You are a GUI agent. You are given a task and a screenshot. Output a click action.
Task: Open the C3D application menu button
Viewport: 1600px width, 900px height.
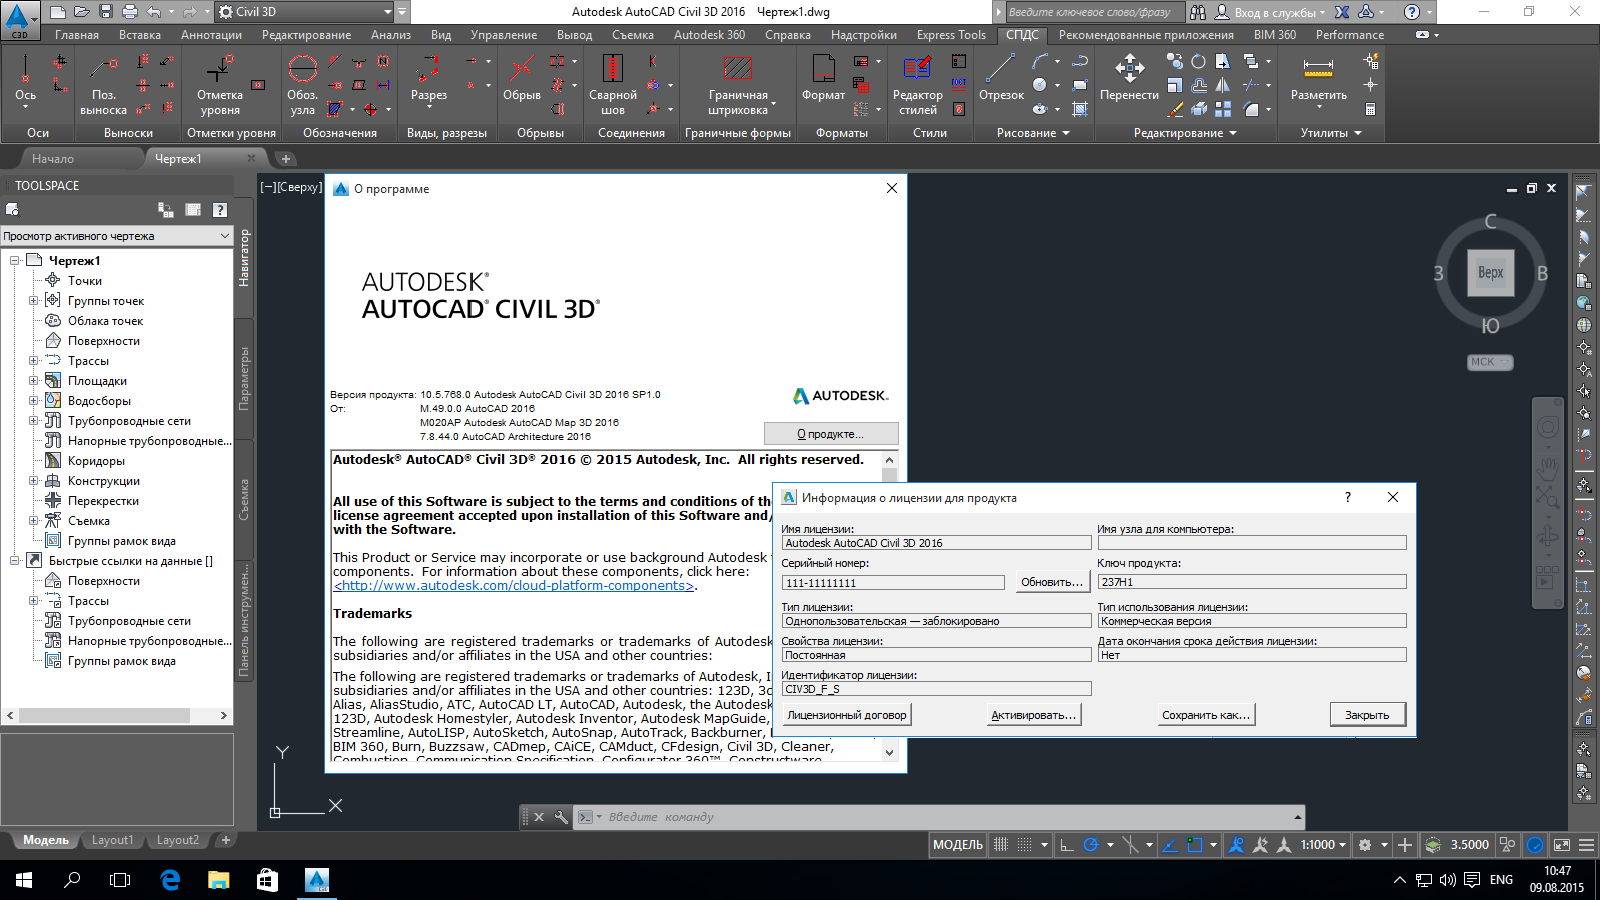coord(19,19)
